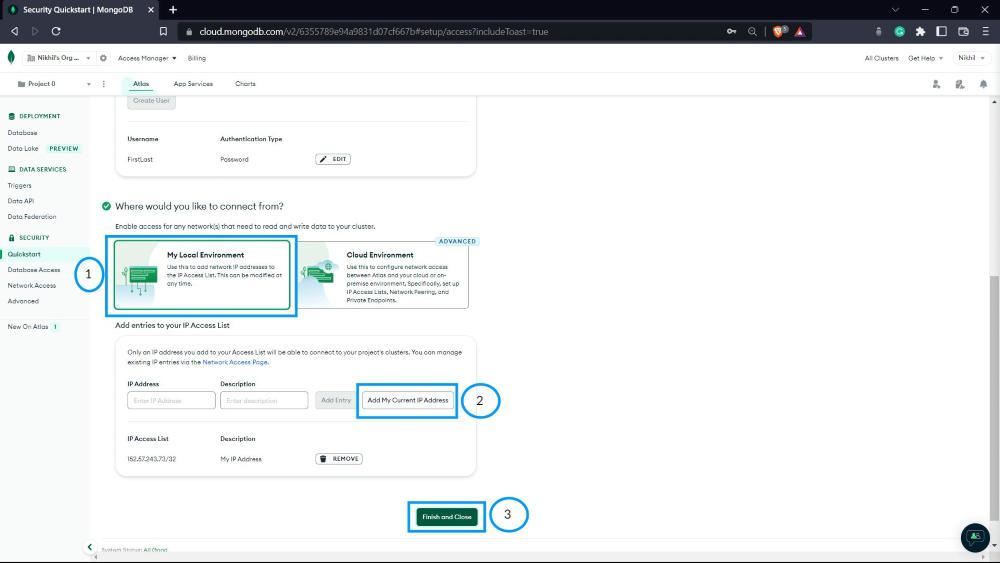Open the extensions puzzle icon
This screenshot has width=1000, height=563.
pyautogui.click(x=920, y=31)
